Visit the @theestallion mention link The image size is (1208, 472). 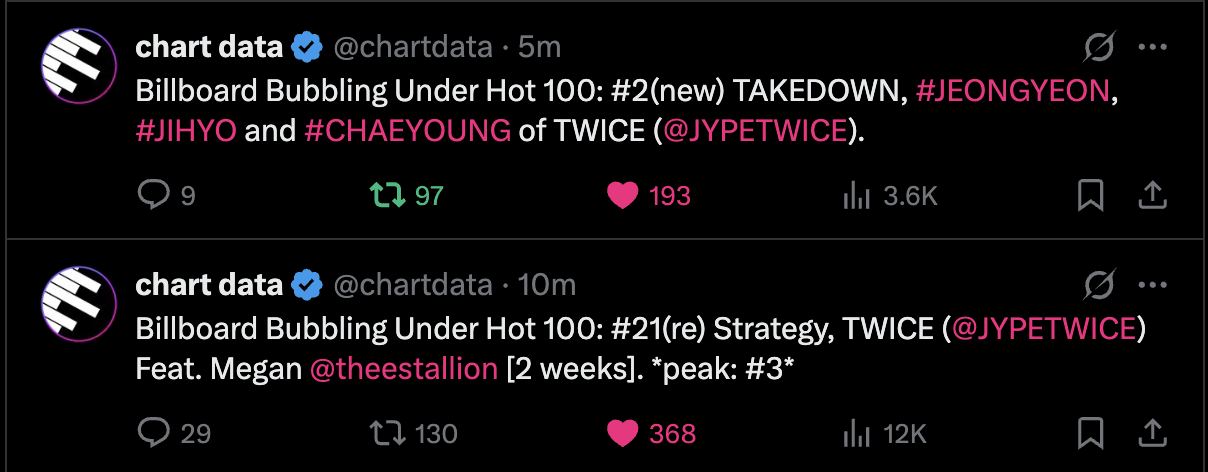(x=403, y=369)
